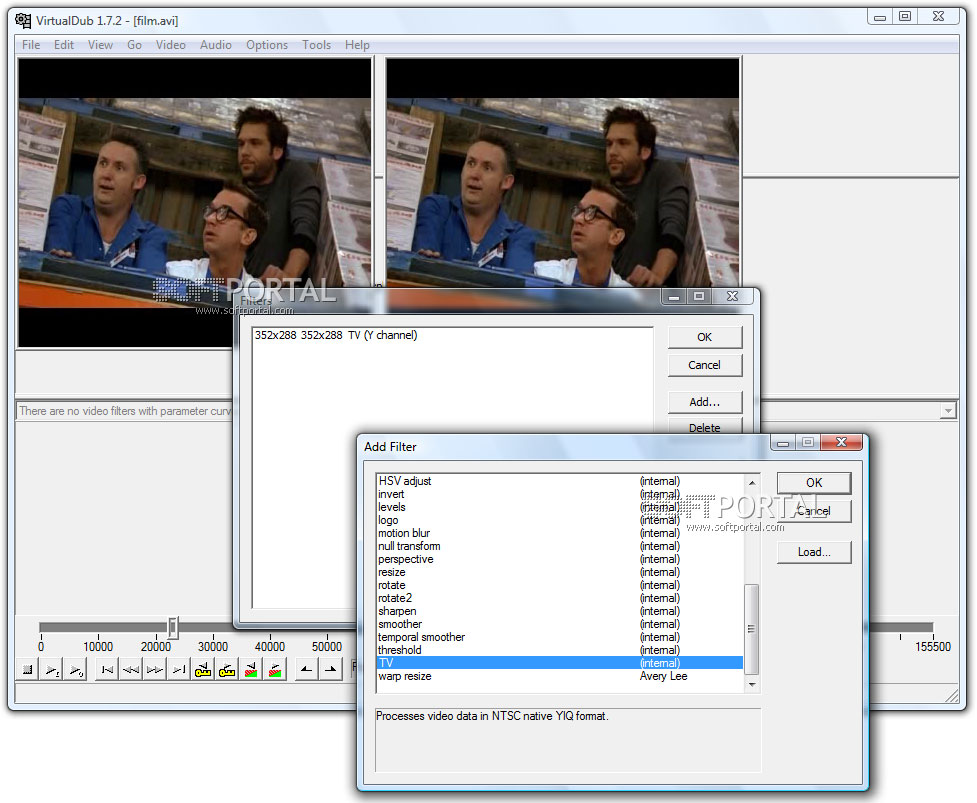Open the Options menu
The height and width of the screenshot is (803, 977).
point(267,45)
